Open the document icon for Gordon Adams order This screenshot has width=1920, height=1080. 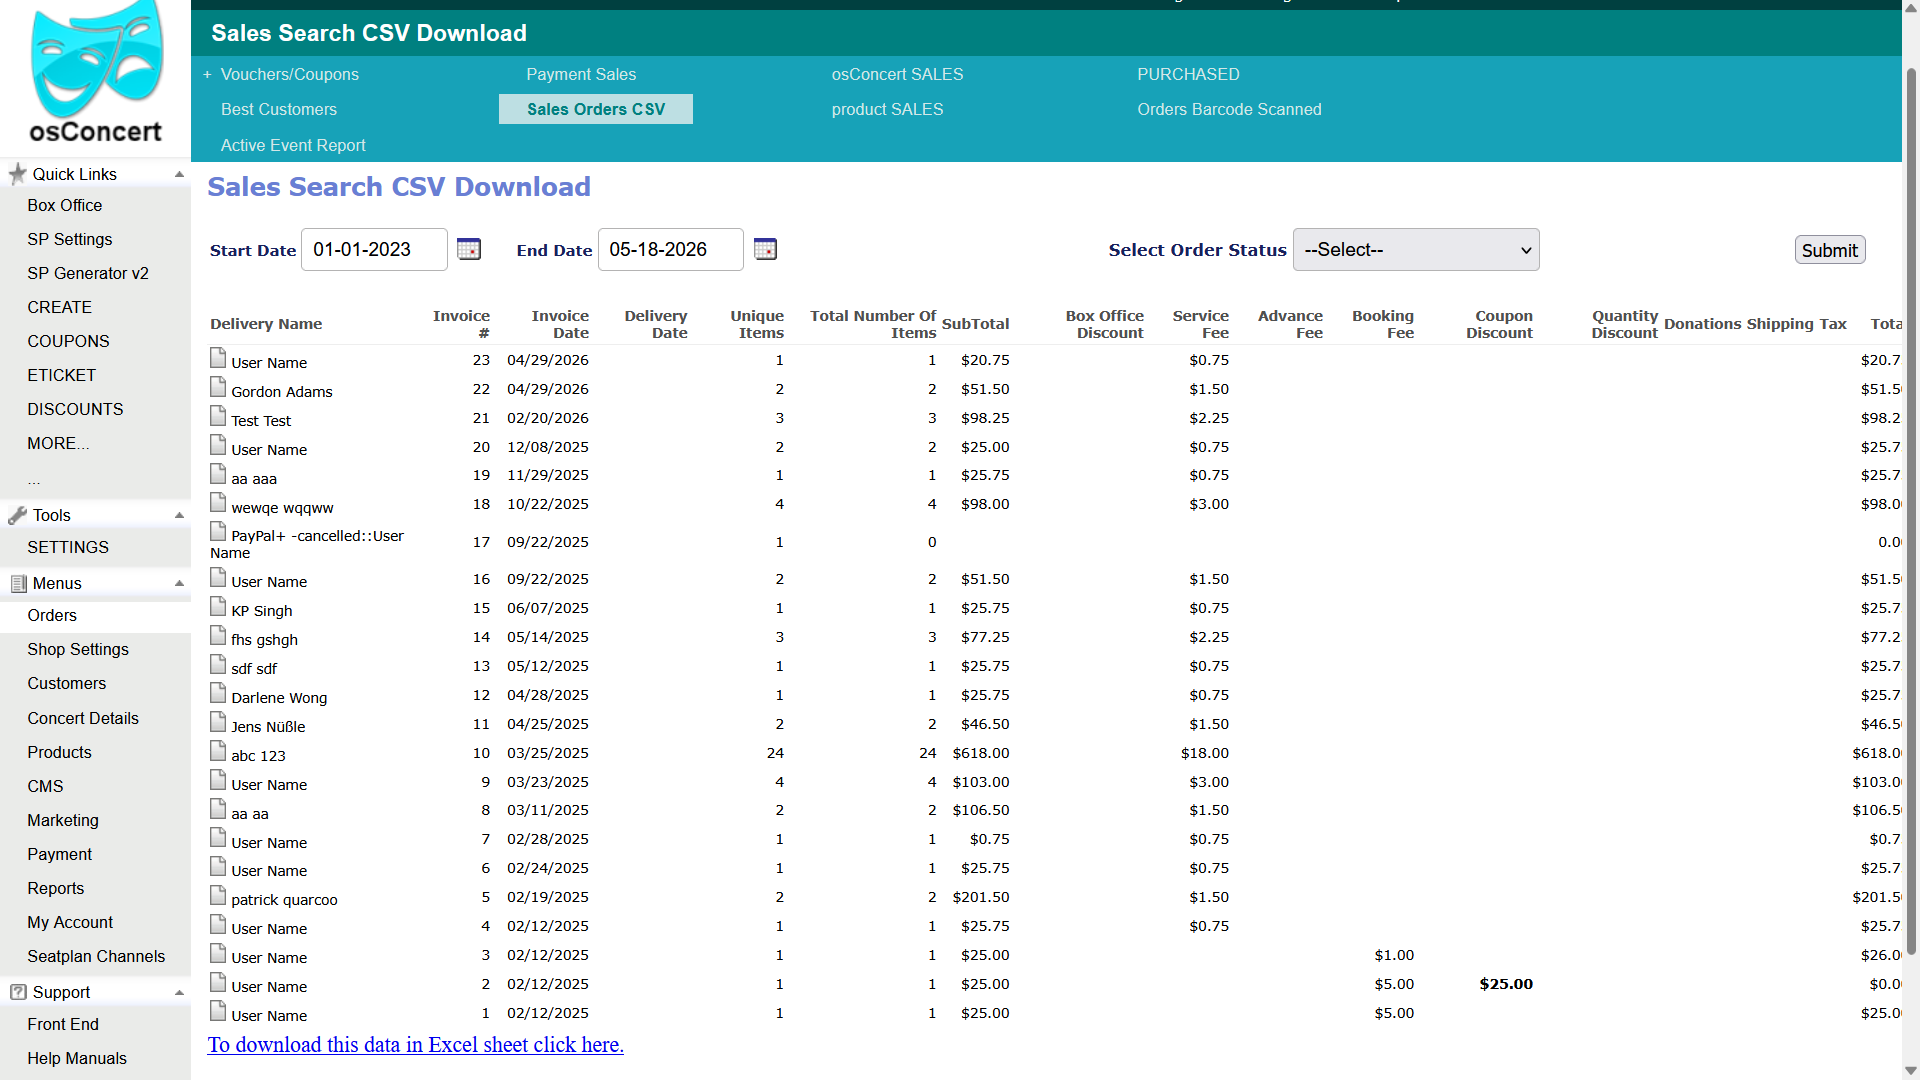click(x=218, y=387)
